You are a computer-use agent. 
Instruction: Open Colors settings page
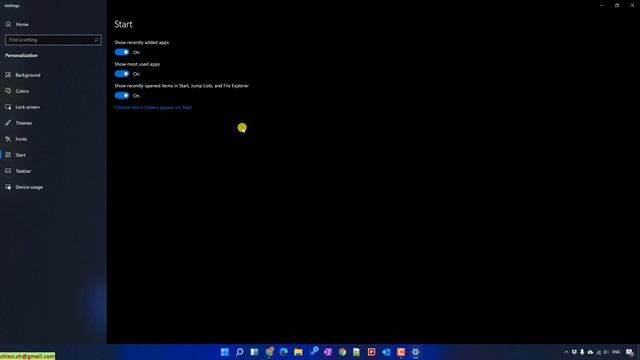tap(17, 91)
